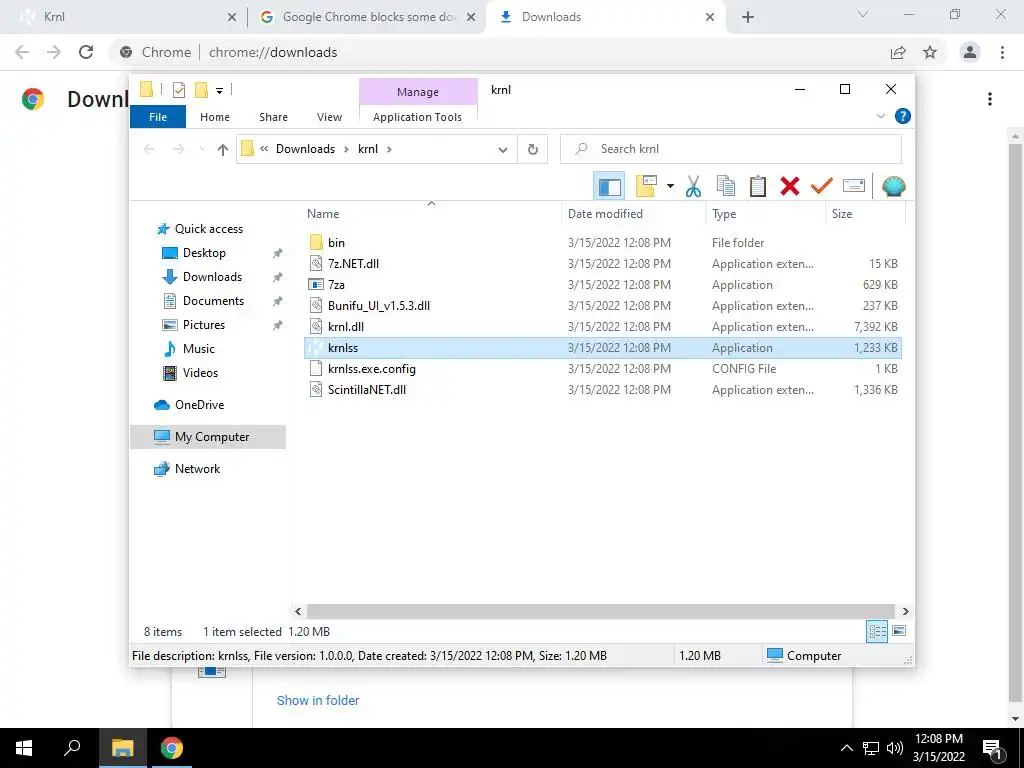Click the blue Help question mark icon
Screen dimensions: 1024x768
pyautogui.click(x=903, y=116)
